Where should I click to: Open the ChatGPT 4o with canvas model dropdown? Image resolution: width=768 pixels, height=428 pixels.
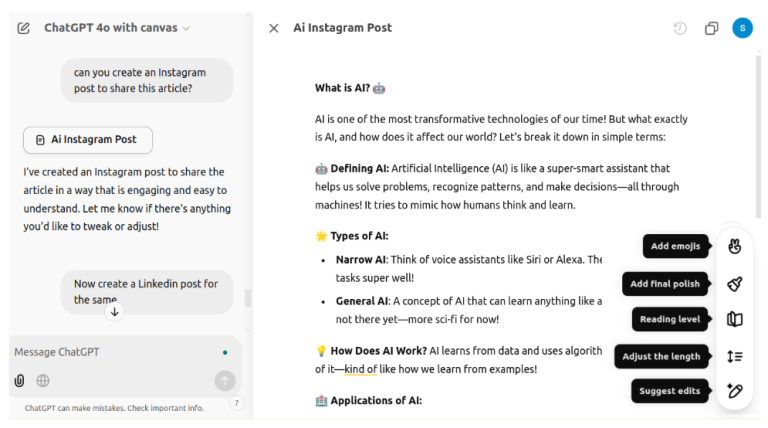(117, 28)
